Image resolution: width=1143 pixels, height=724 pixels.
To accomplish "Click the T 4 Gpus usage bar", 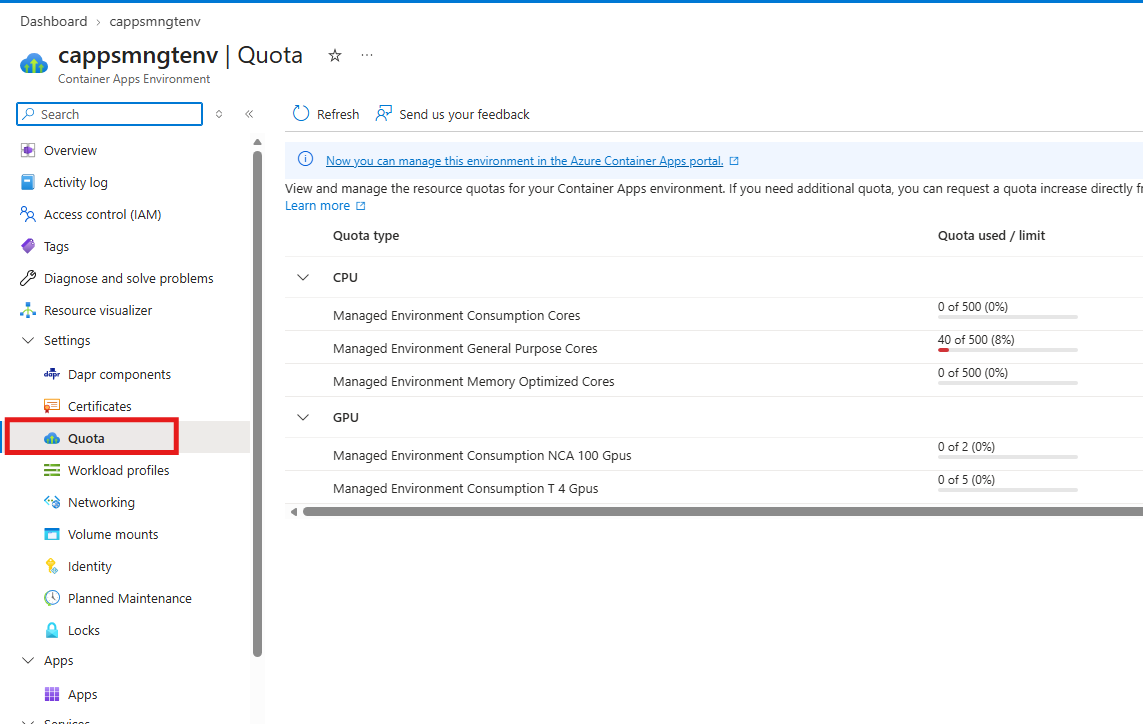I will (1007, 490).
